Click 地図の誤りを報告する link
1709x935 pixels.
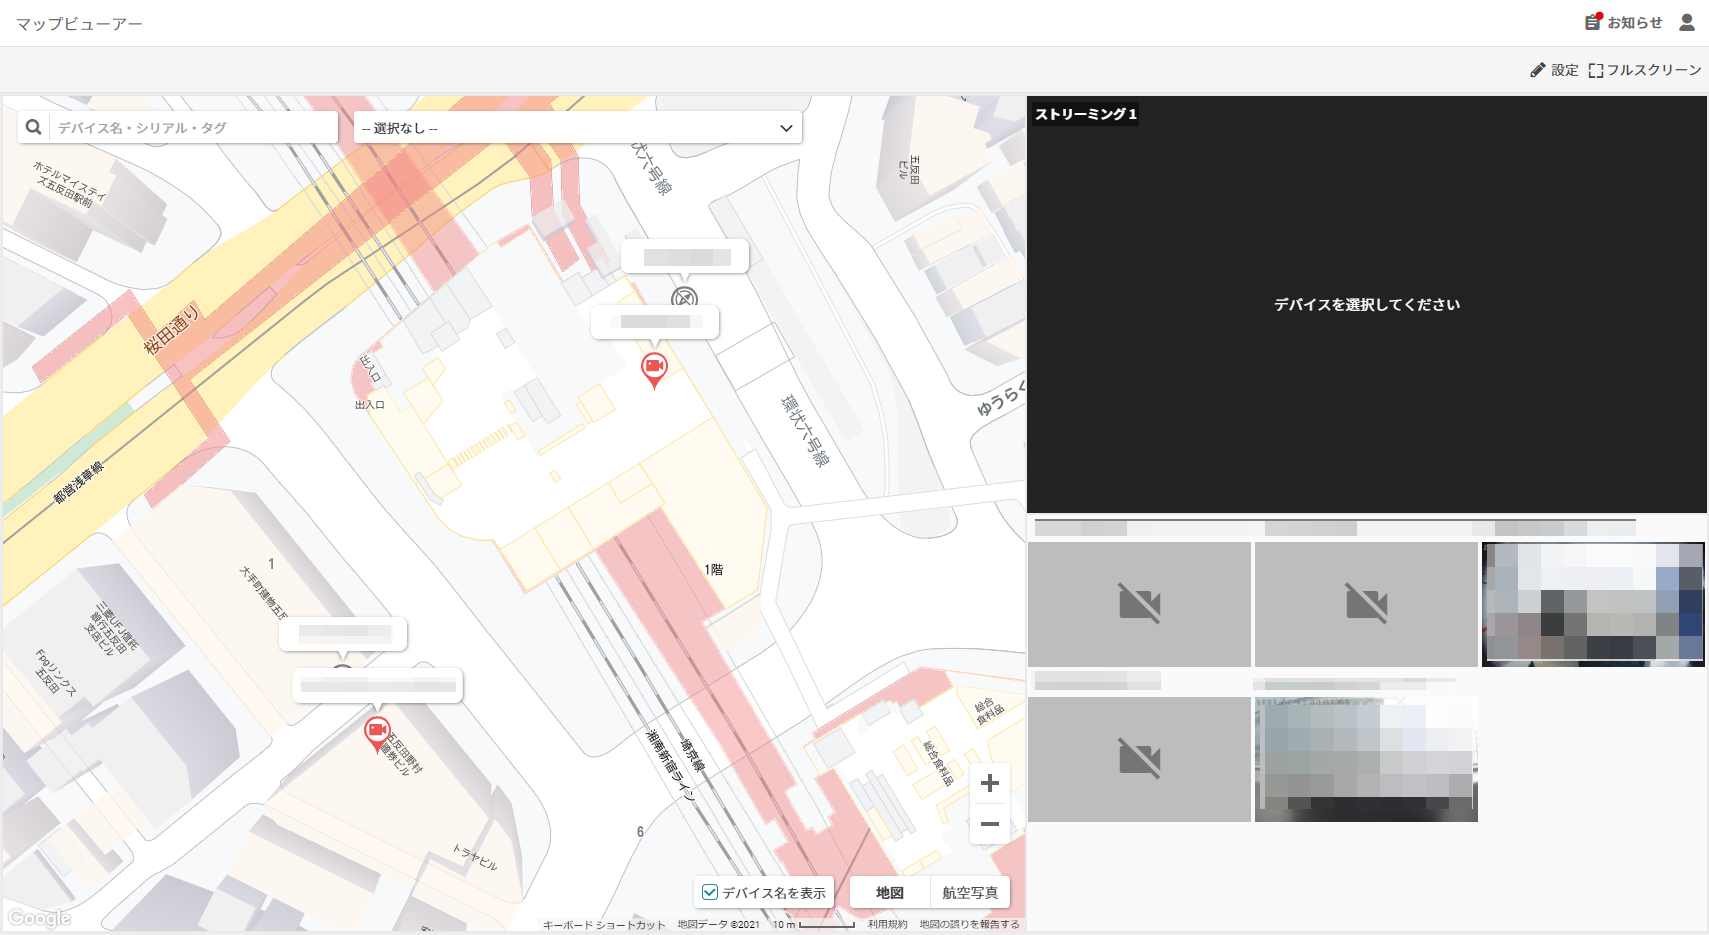(969, 924)
